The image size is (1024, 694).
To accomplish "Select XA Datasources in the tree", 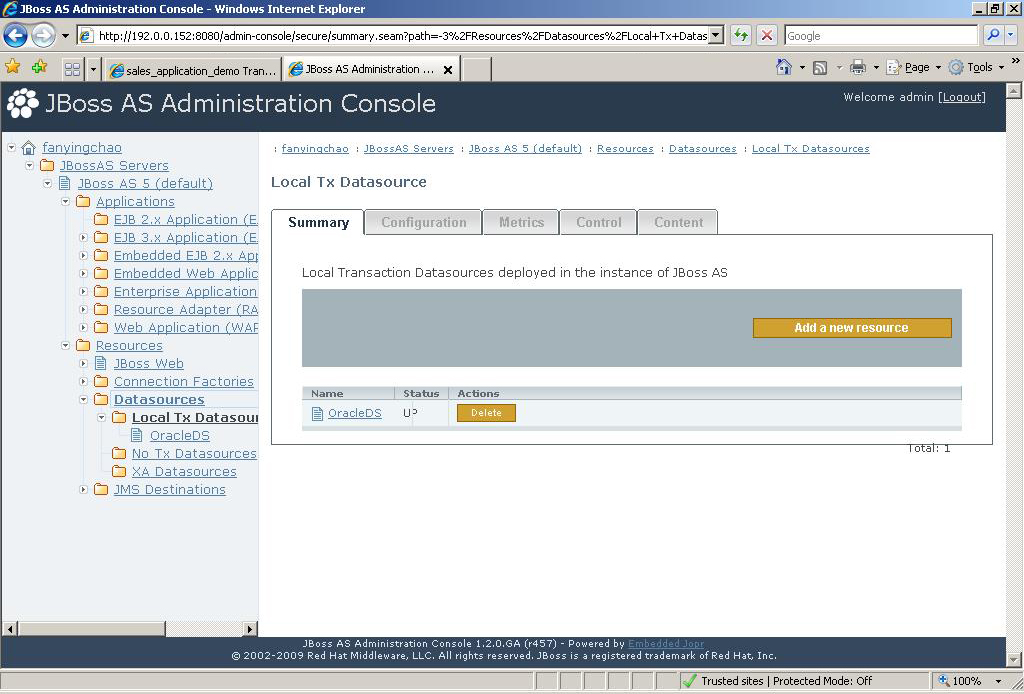I will [184, 471].
